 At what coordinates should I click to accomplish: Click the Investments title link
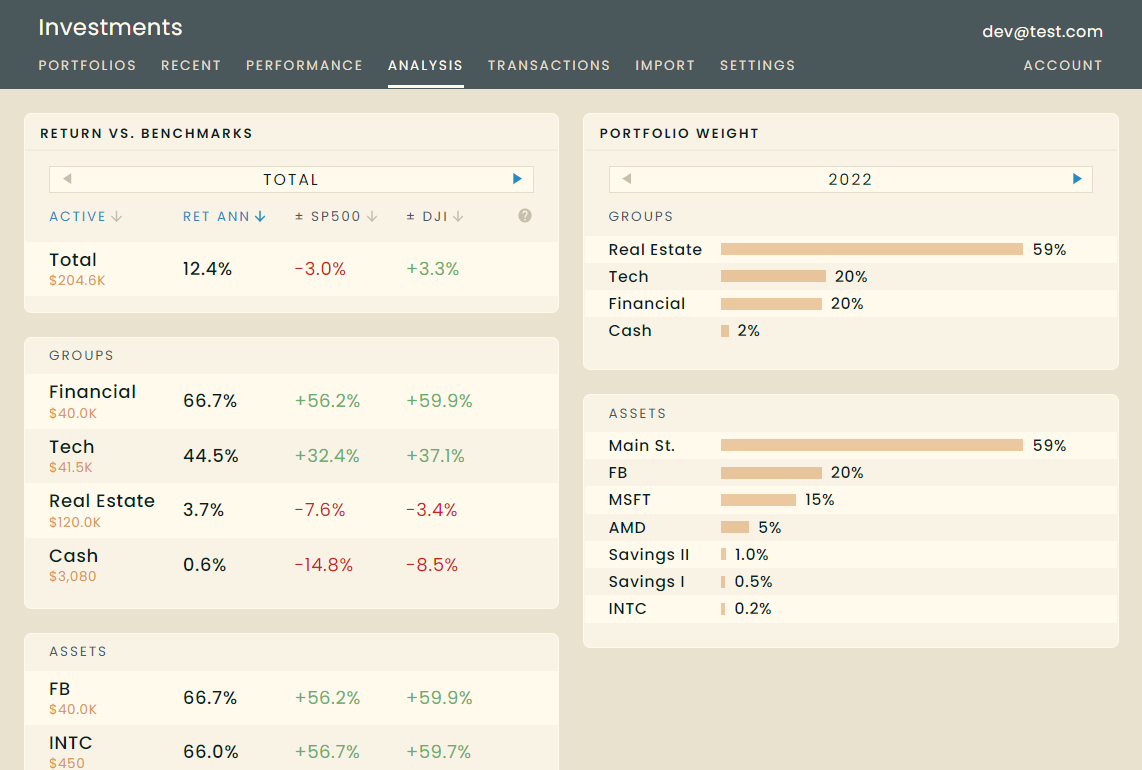[x=110, y=27]
